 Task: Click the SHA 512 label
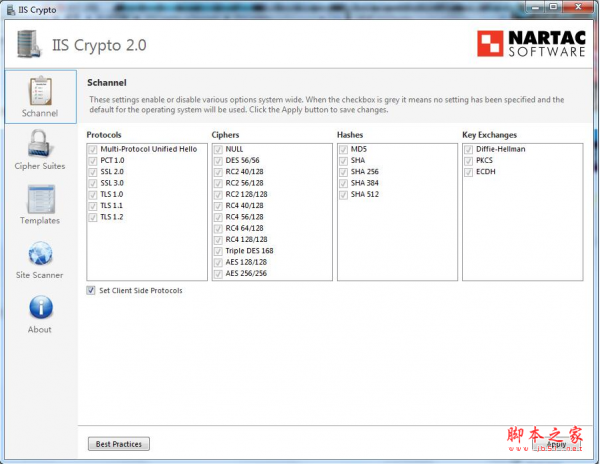(365, 194)
